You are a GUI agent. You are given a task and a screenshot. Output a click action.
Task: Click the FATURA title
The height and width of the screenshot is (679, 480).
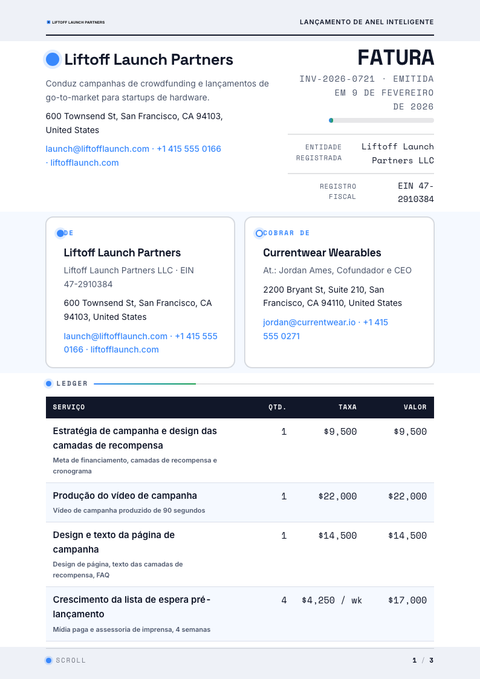point(396,58)
